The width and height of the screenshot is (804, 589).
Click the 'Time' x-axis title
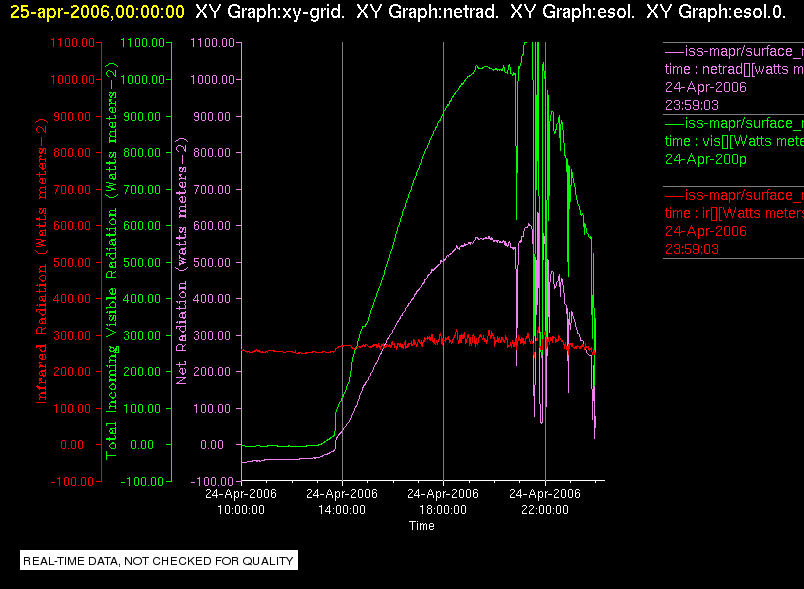(421, 525)
